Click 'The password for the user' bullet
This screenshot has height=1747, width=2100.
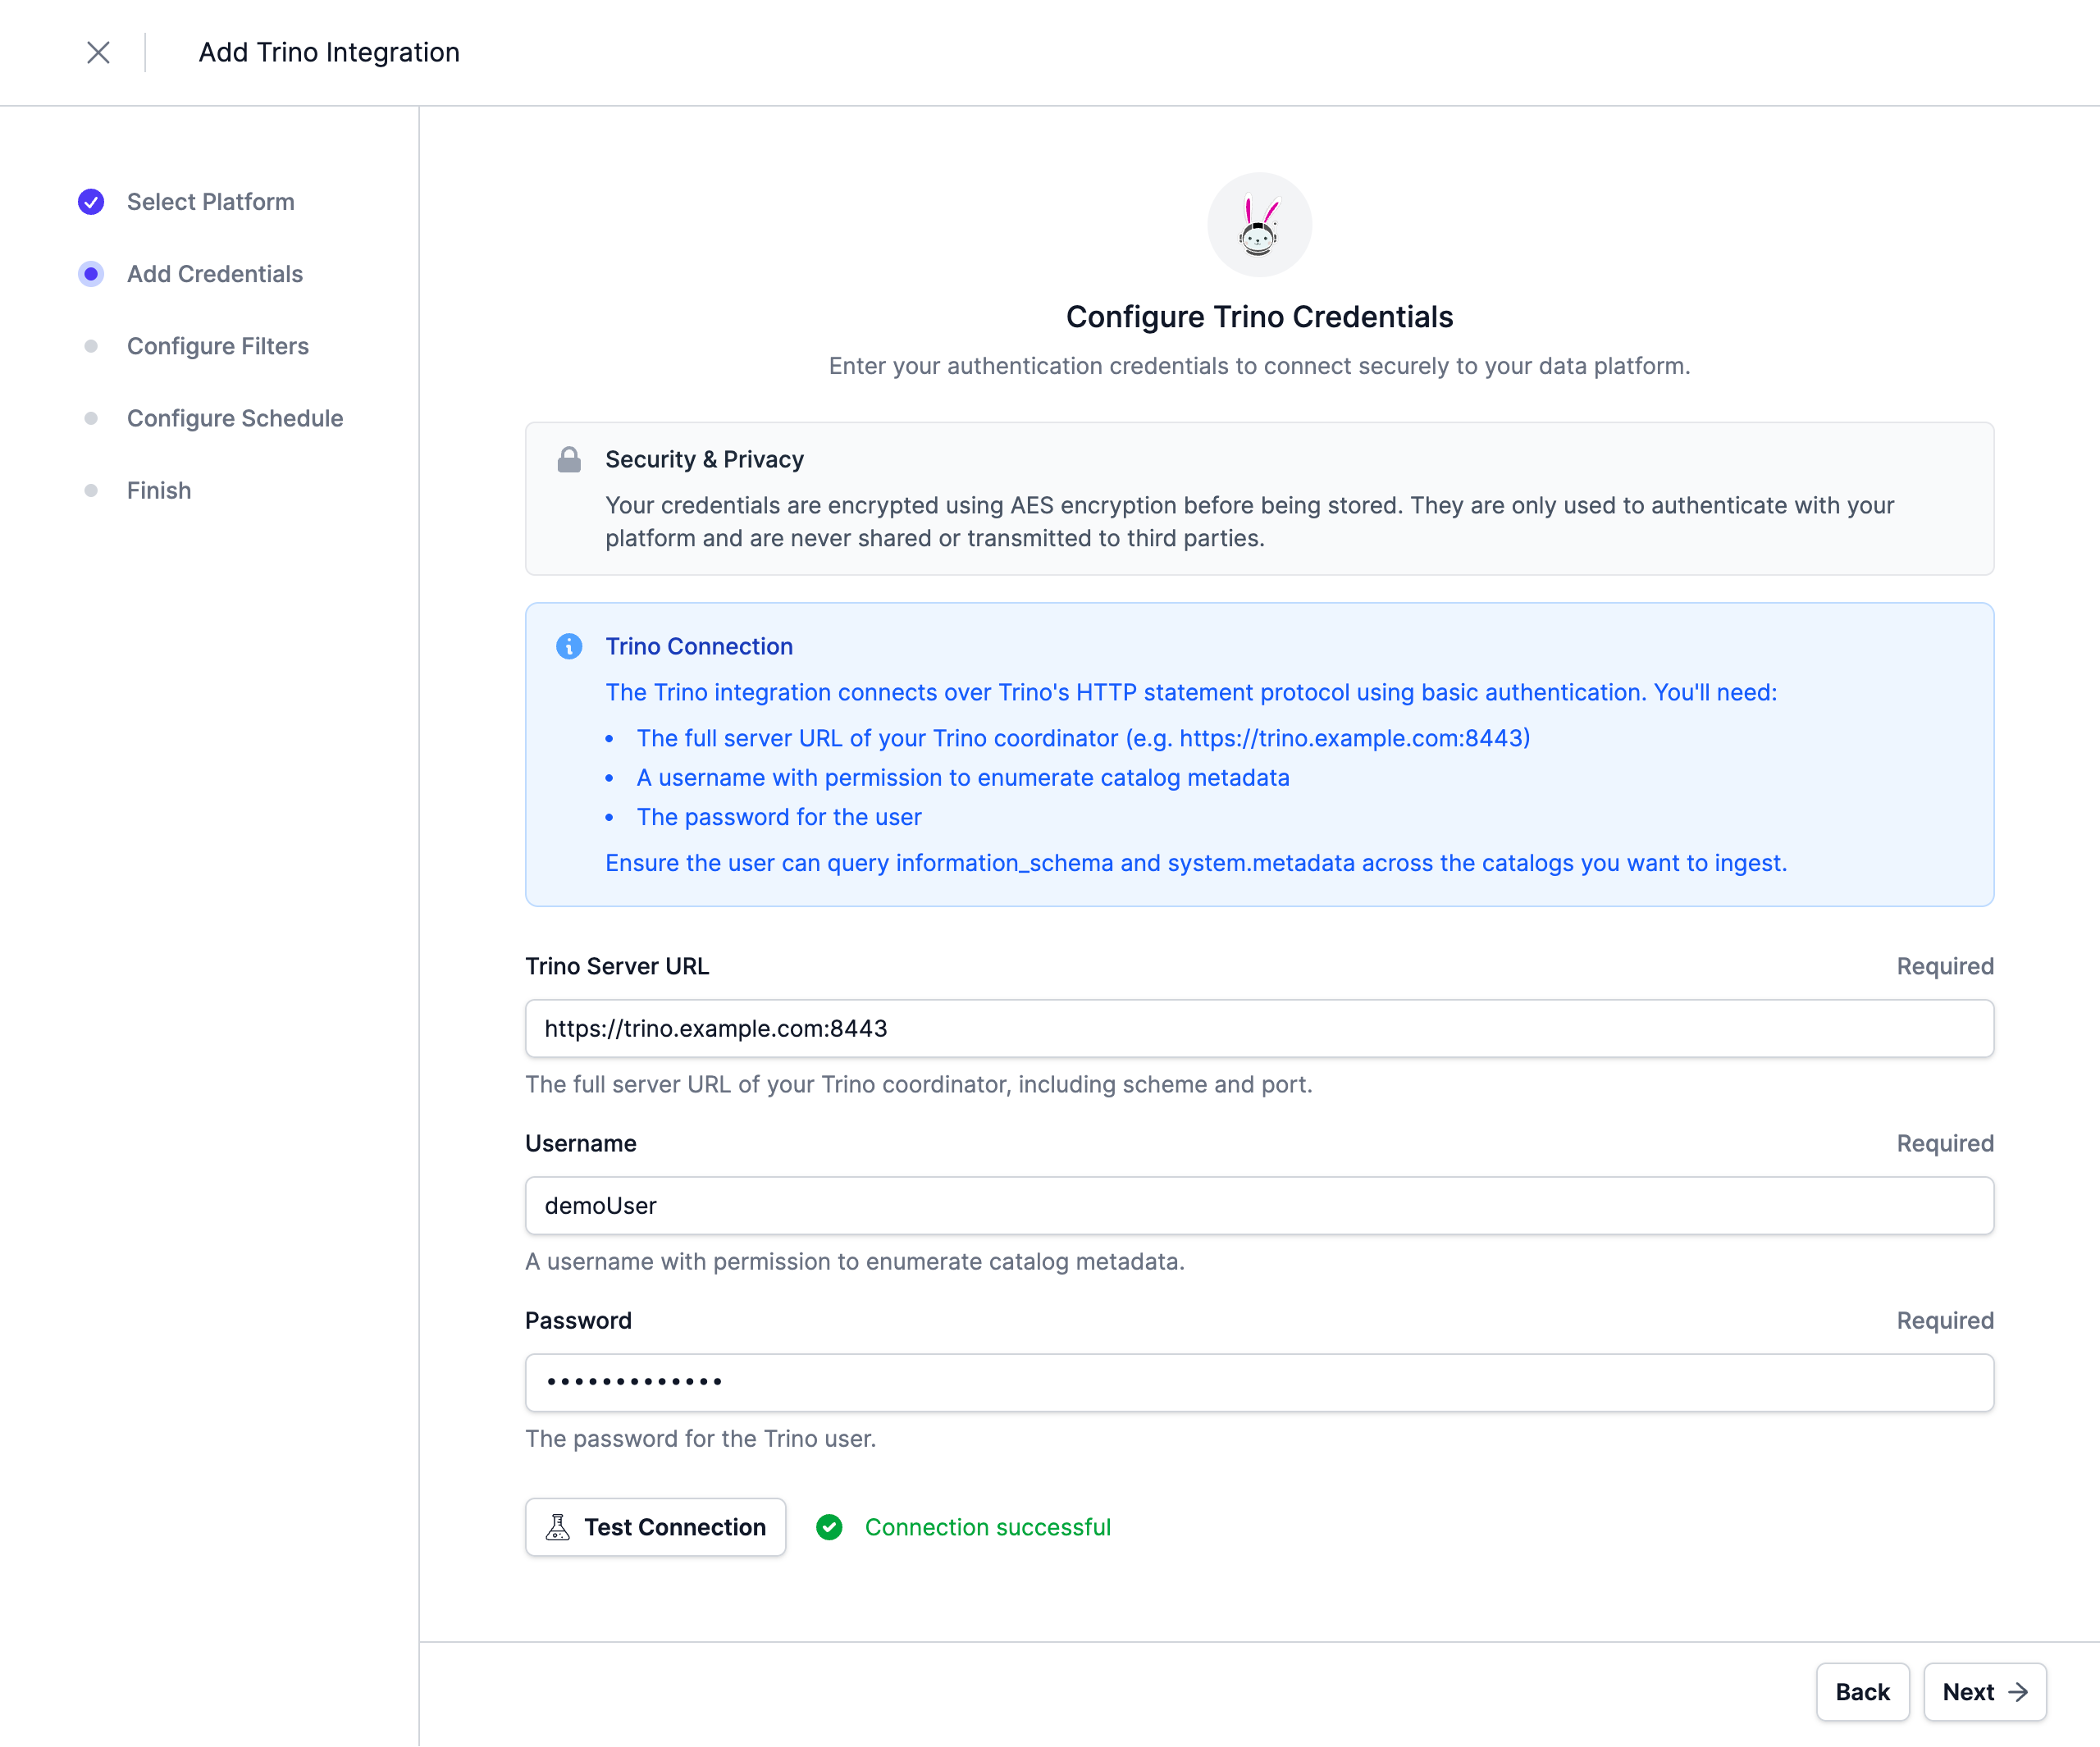pos(779,818)
